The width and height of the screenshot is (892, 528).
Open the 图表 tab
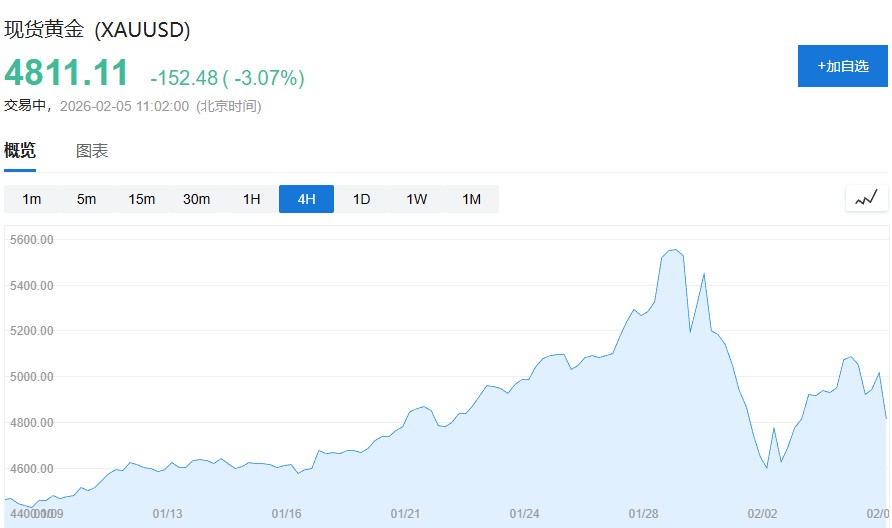[92, 151]
